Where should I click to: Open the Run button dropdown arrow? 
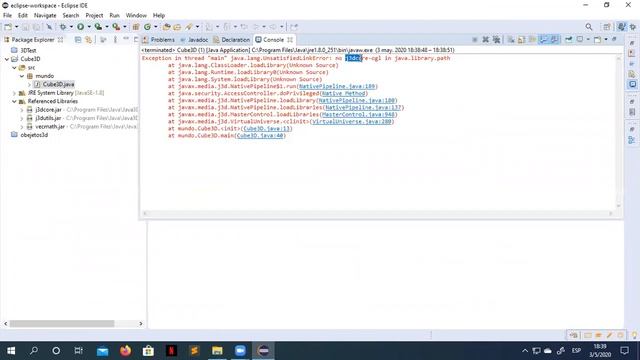pyautogui.click(x=89, y=27)
